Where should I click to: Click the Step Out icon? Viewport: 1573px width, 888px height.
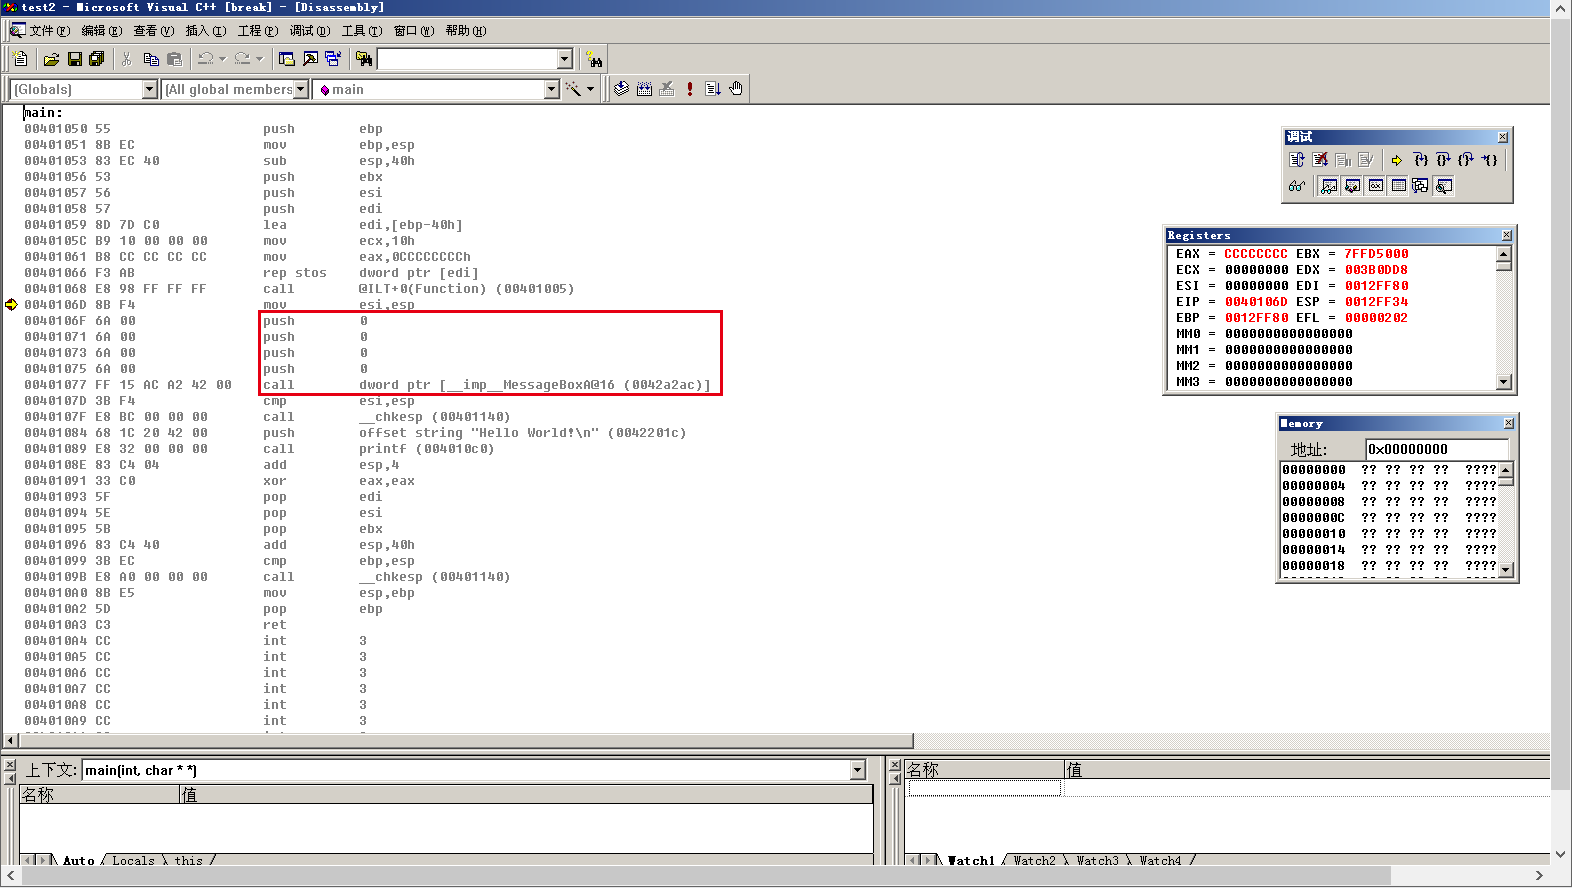1466,160
